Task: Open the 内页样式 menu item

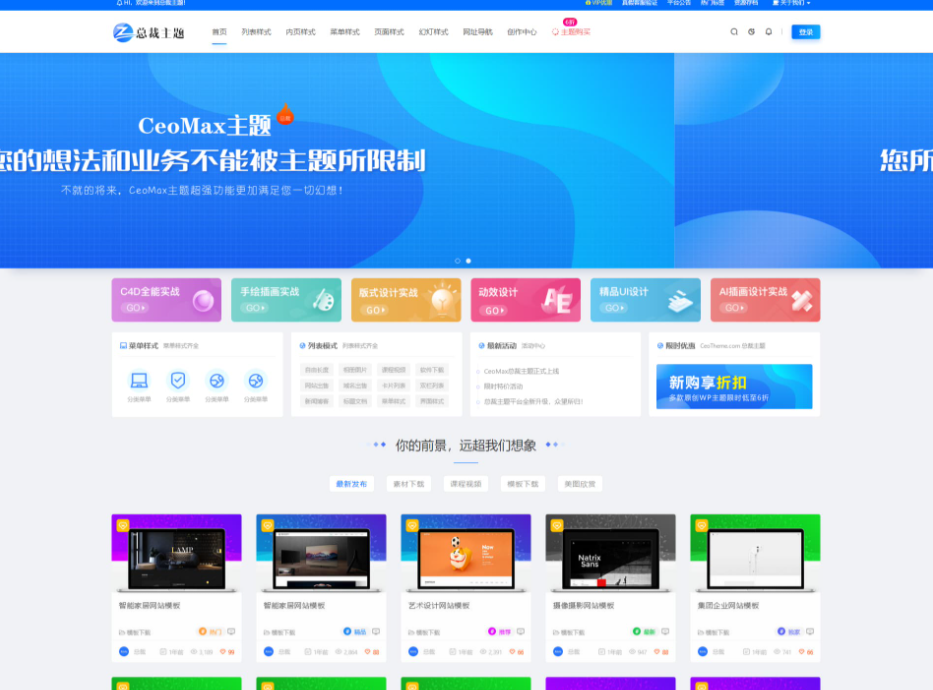Action: coord(300,32)
